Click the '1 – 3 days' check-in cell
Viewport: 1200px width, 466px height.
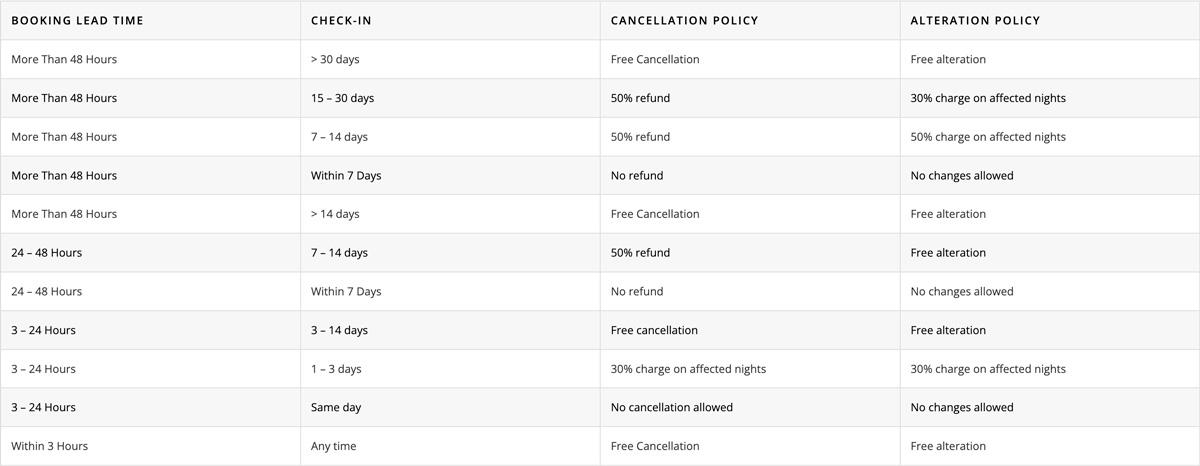336,369
